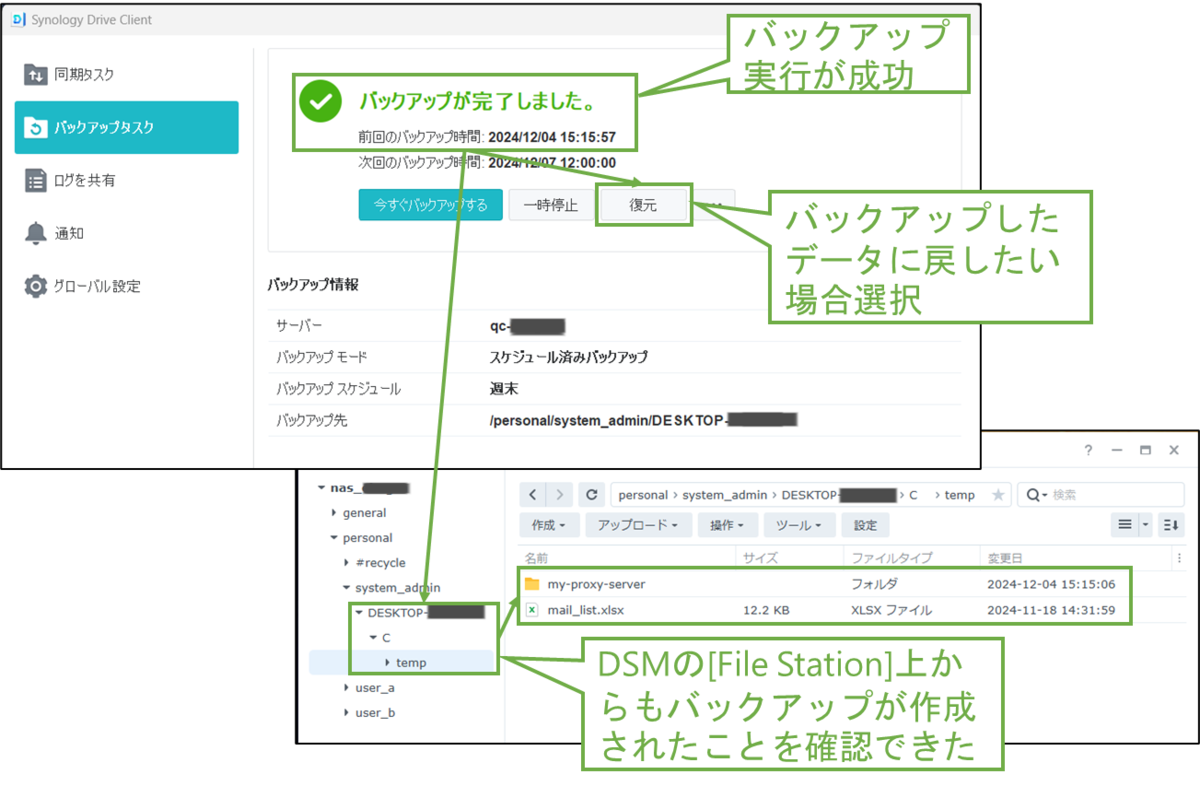The image size is (1200, 786).
Task: Open 通知 in the sidebar
Action: coord(126,233)
